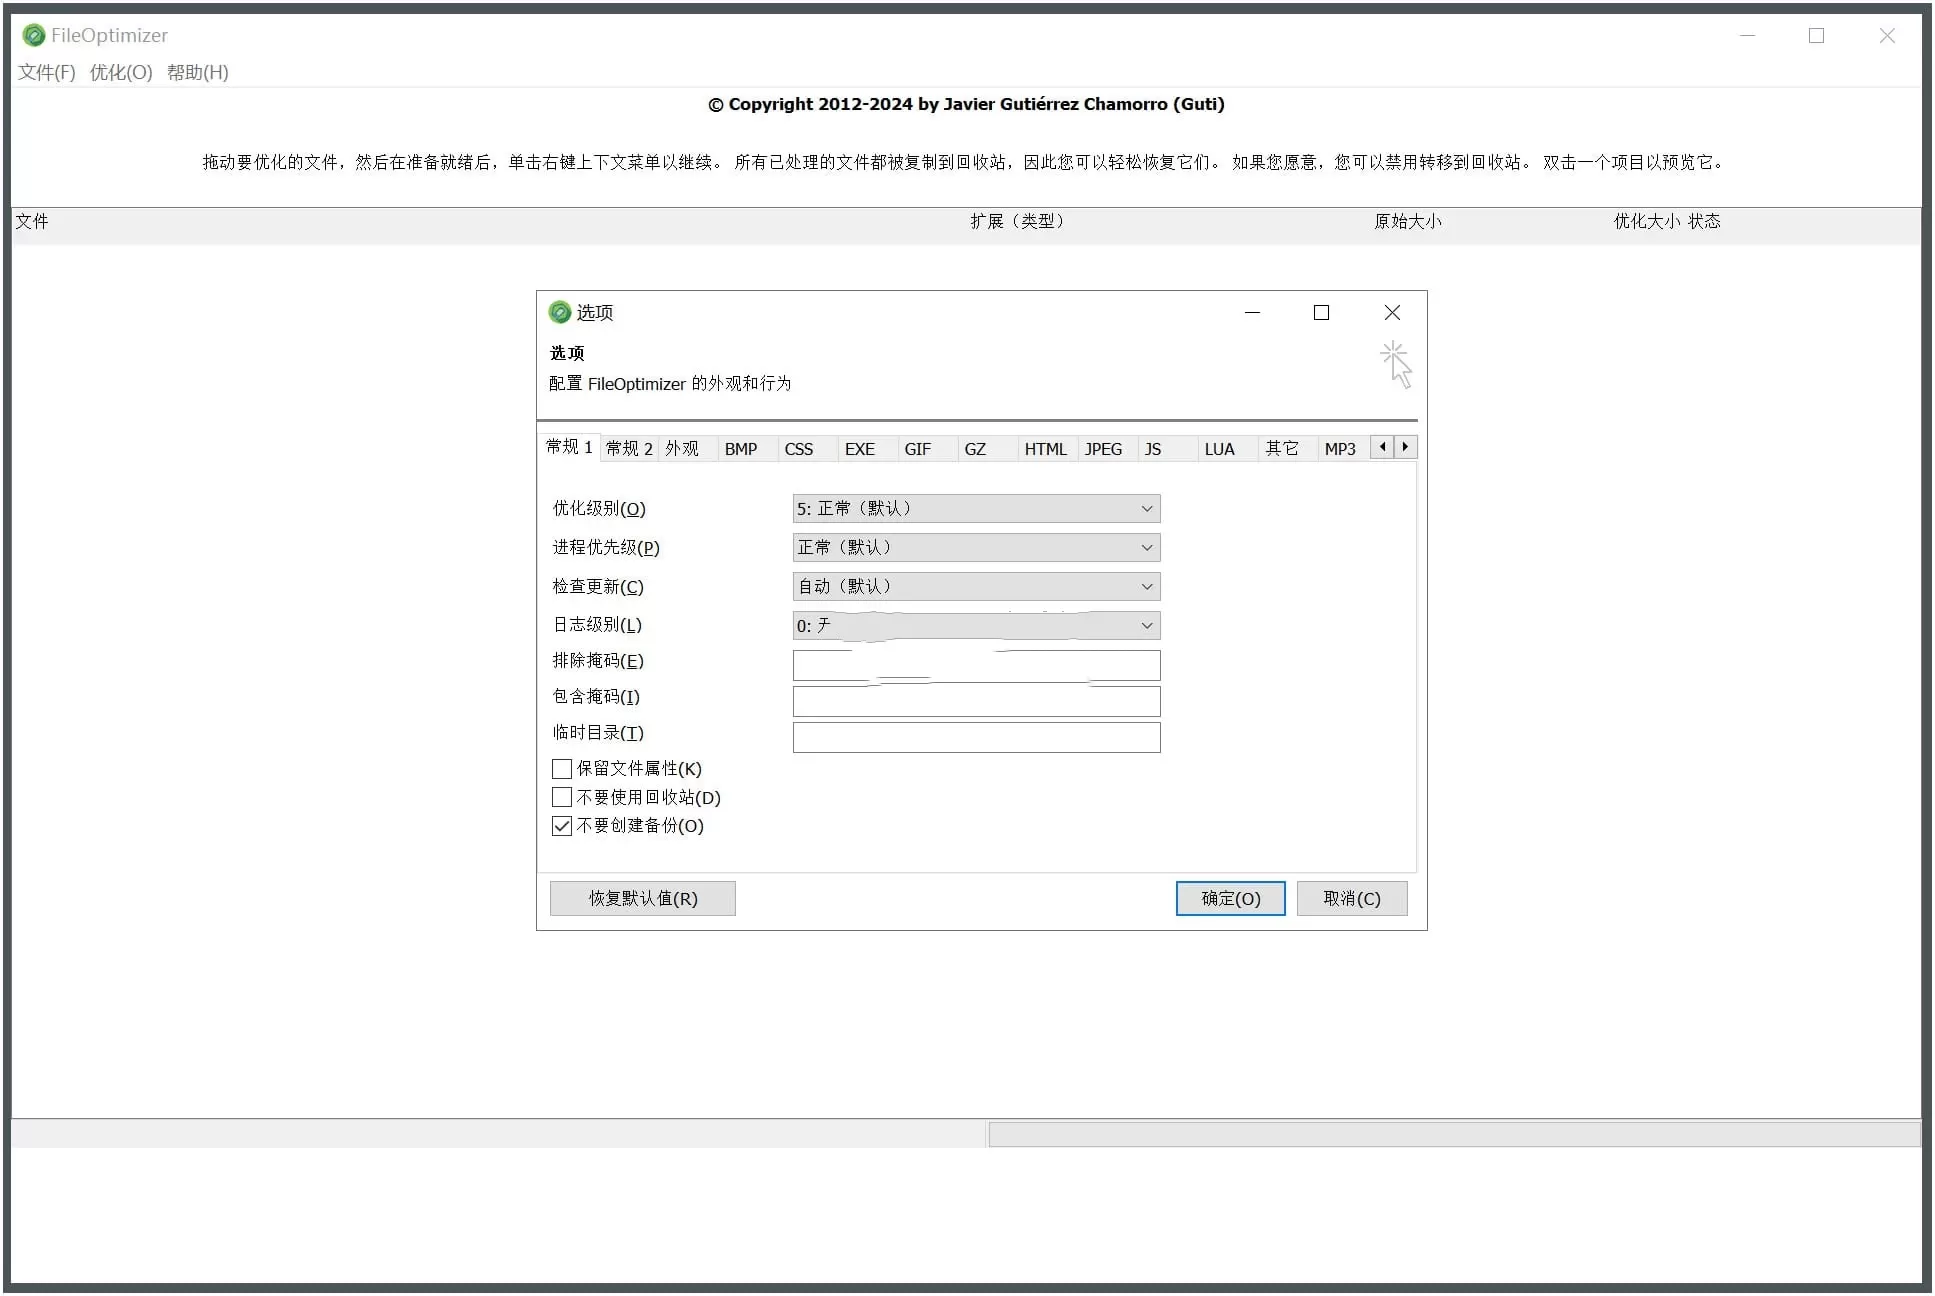Confirm with 确定(O) button
Viewport: 1935px width, 1296px height.
(1231, 898)
